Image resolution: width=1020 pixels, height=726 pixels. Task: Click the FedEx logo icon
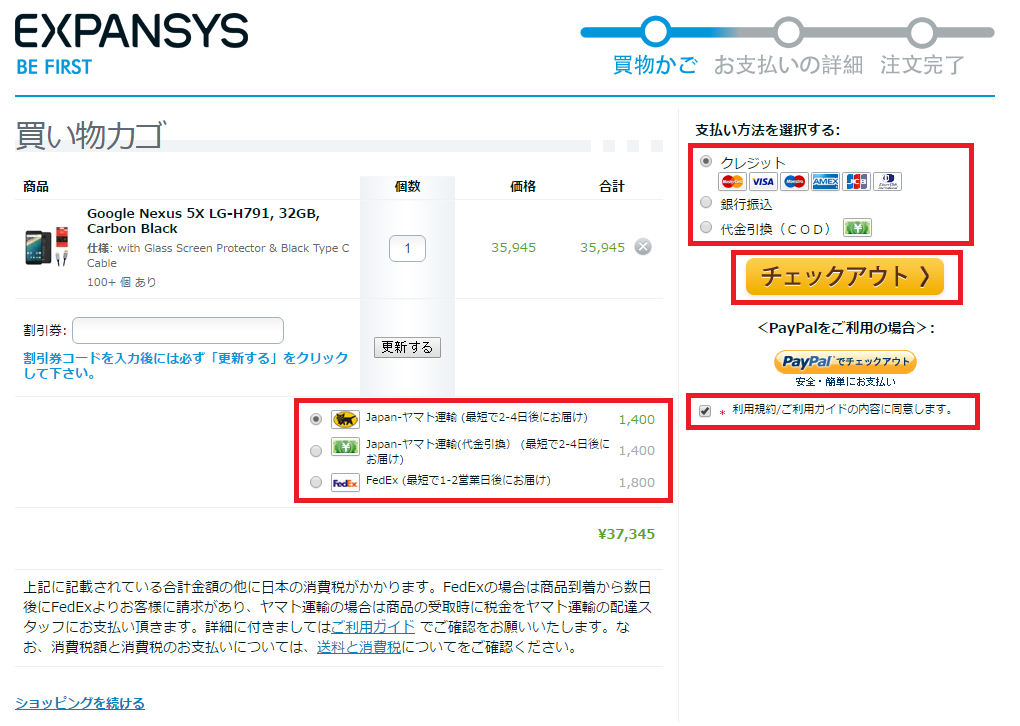click(x=345, y=483)
